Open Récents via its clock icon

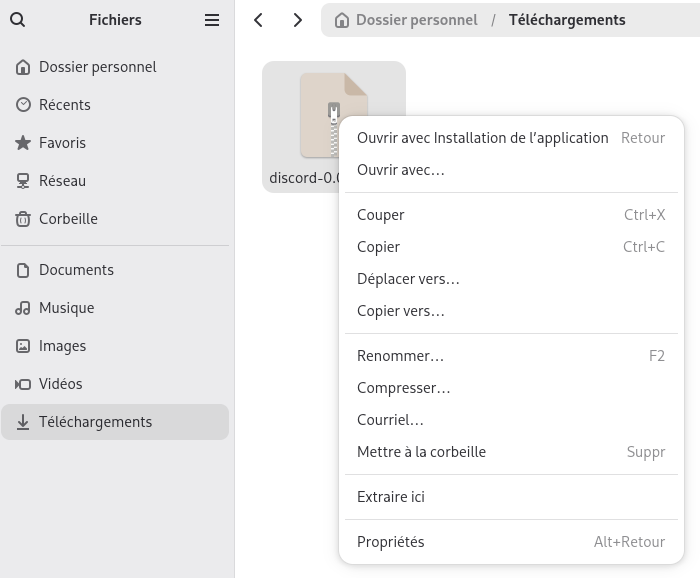click(x=23, y=105)
